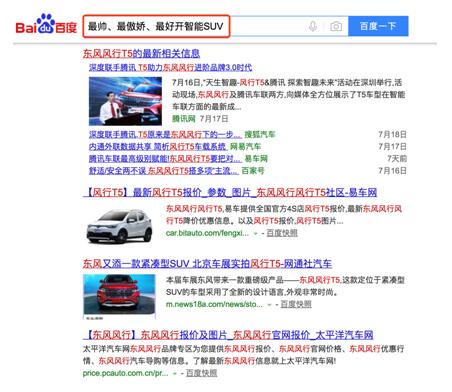
Task: Click the 搜狐汽车 source label
Action: point(260,135)
